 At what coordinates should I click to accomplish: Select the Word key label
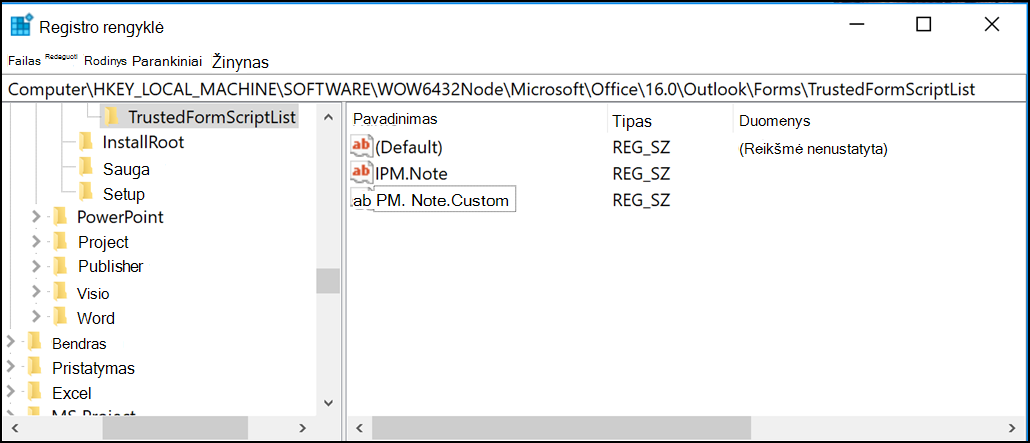96,318
